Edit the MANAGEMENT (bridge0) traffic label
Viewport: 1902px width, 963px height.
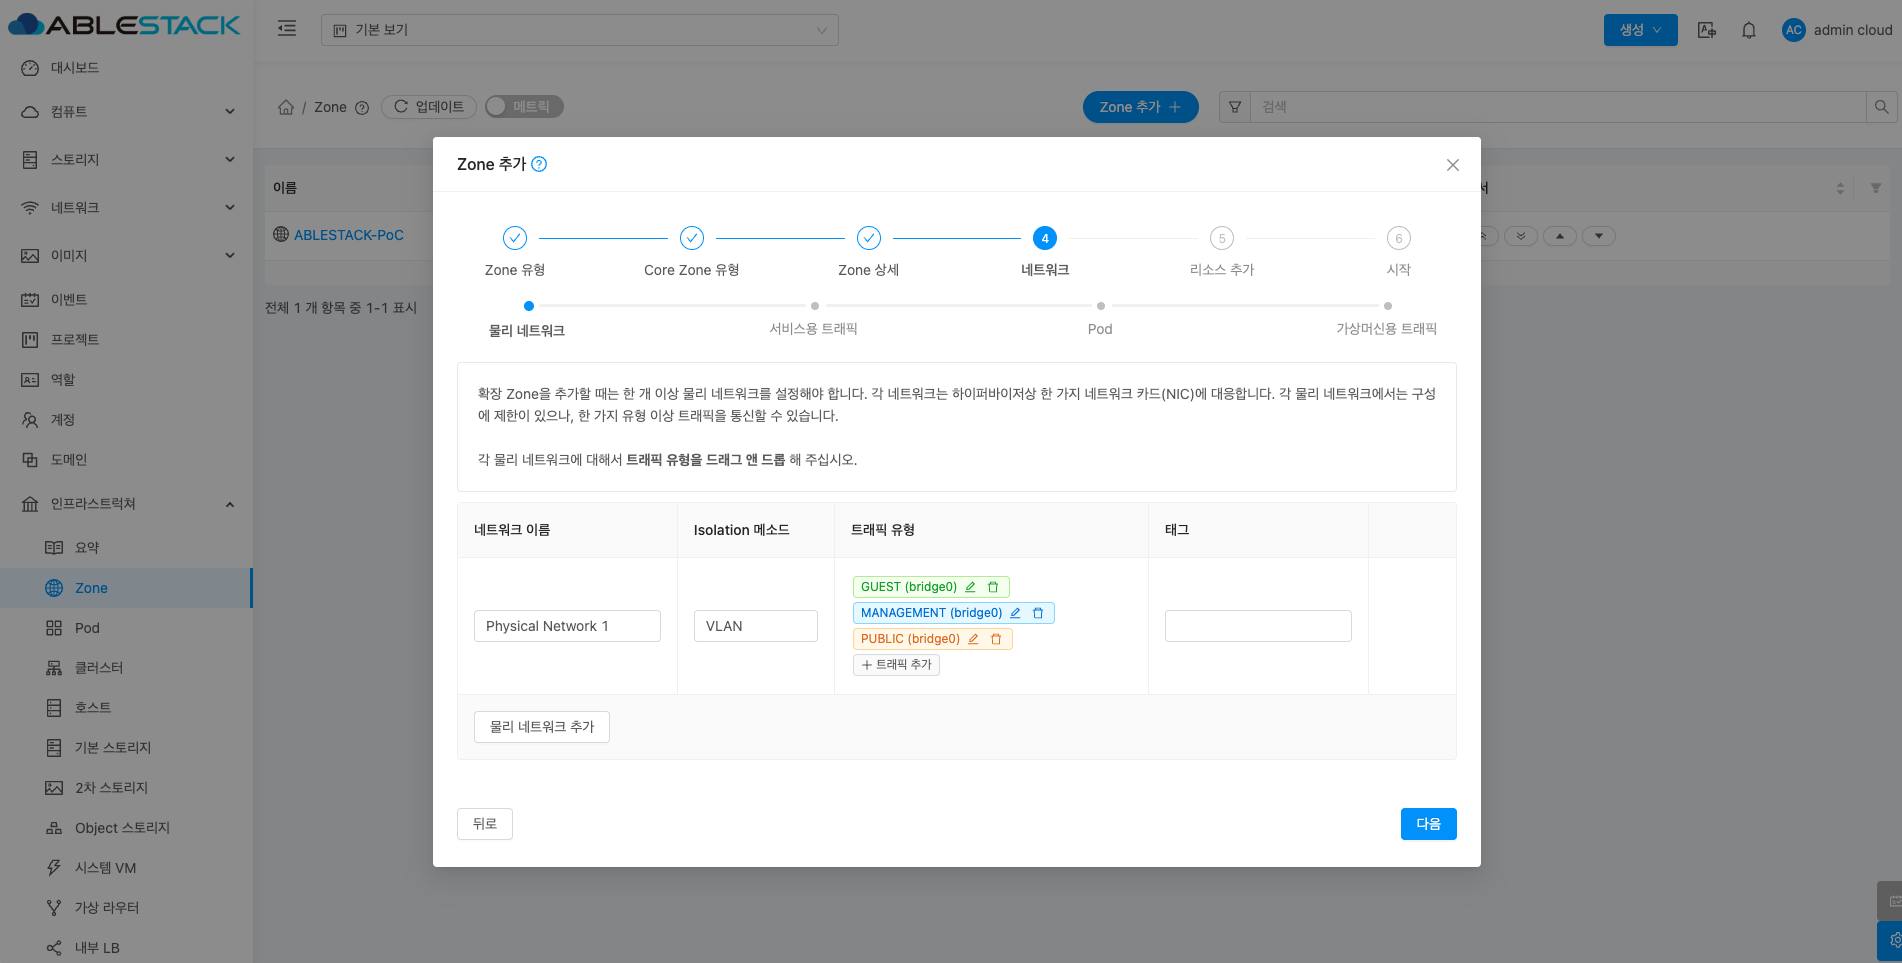pos(1015,613)
